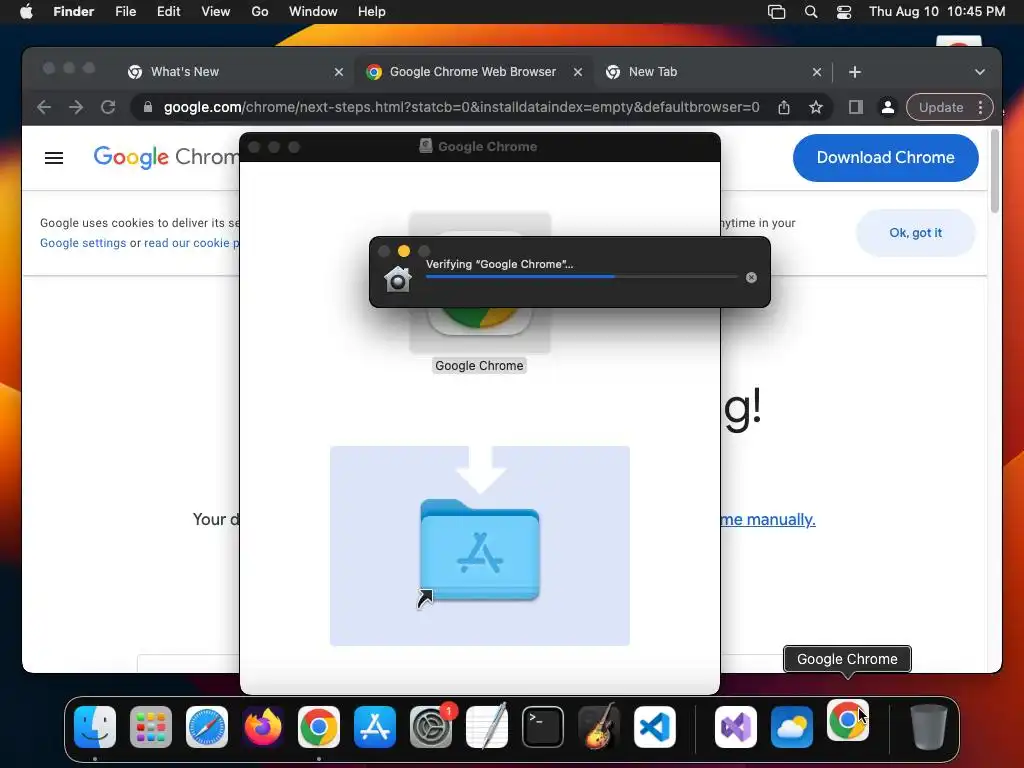The height and width of the screenshot is (768, 1024).
Task: Open the Finder menu
Action: [74, 12]
